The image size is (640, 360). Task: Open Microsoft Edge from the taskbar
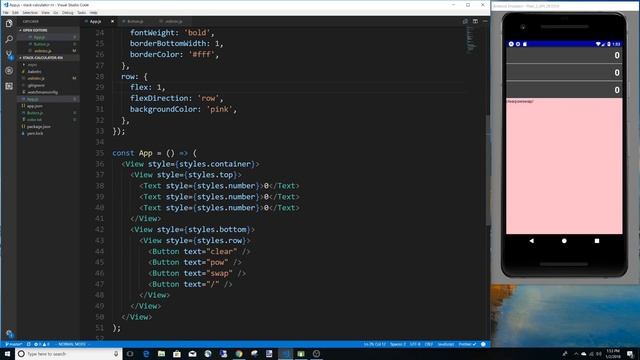(146, 353)
